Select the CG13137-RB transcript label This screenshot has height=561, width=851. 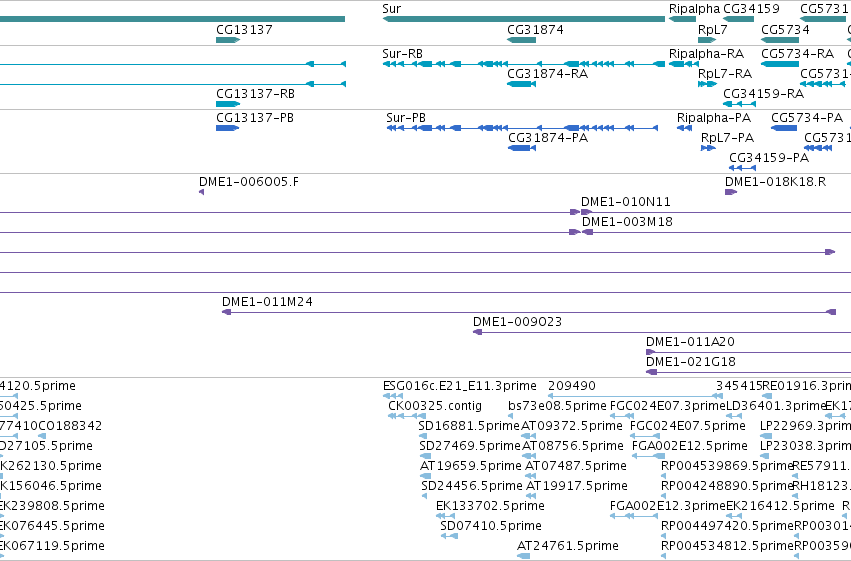256,94
